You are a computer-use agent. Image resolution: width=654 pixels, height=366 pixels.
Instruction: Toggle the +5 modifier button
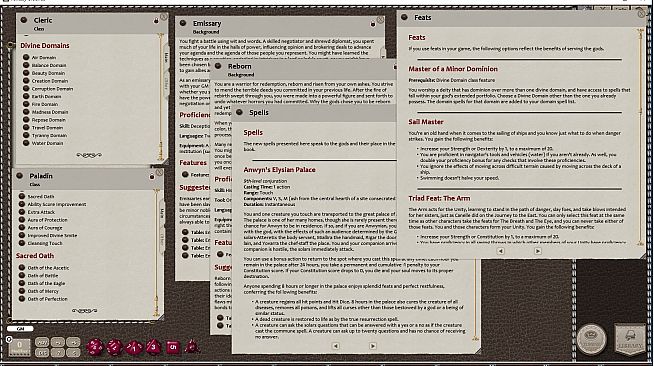[x=73, y=342]
